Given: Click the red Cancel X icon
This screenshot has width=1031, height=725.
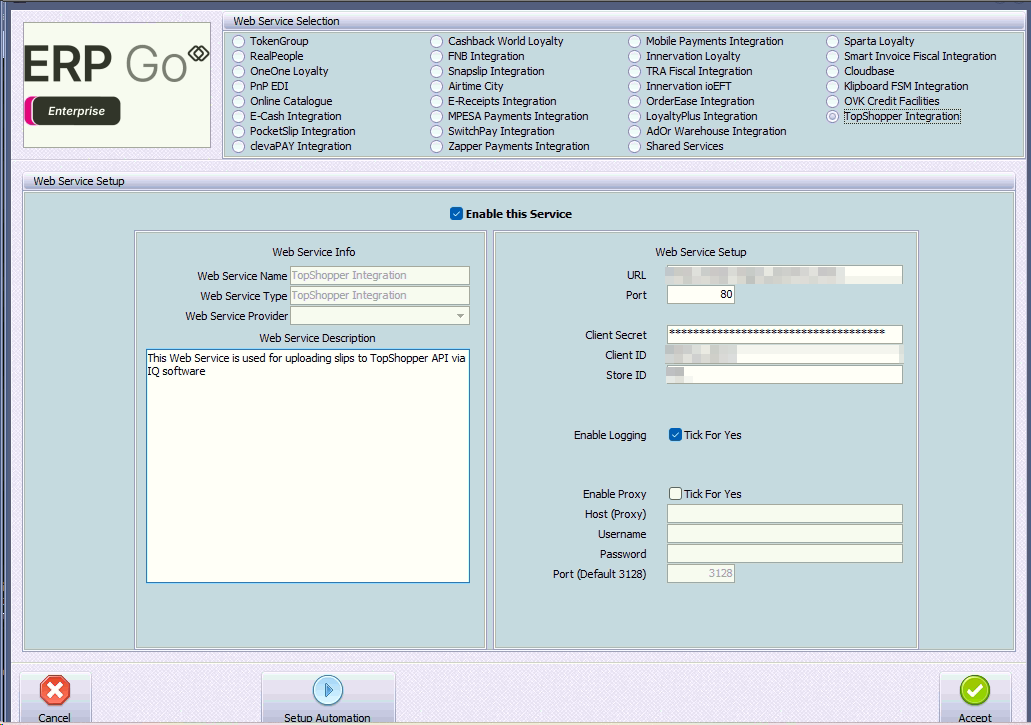Looking at the screenshot, I should tap(55, 691).
